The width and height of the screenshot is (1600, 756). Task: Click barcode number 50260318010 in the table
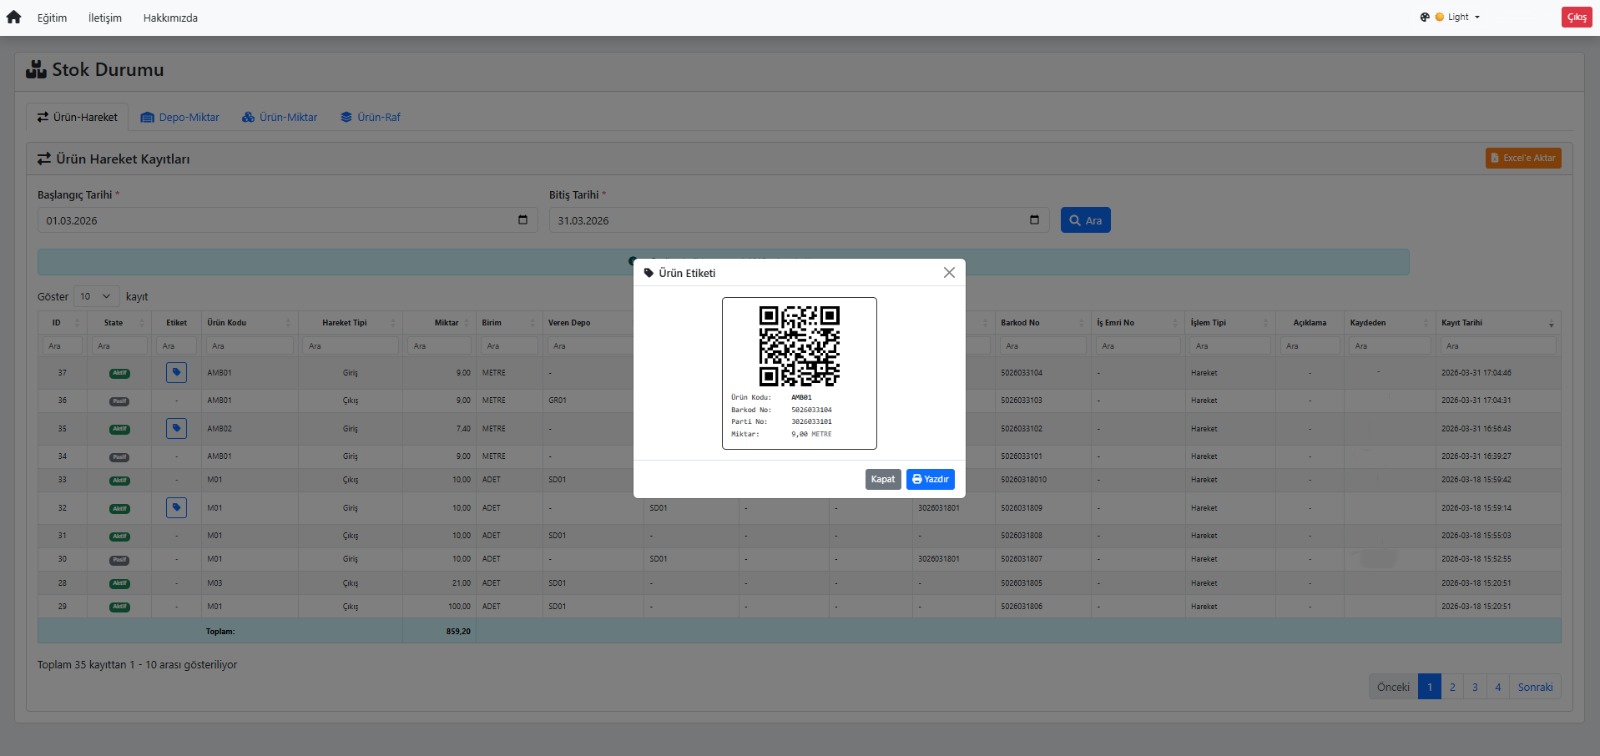pos(1024,480)
